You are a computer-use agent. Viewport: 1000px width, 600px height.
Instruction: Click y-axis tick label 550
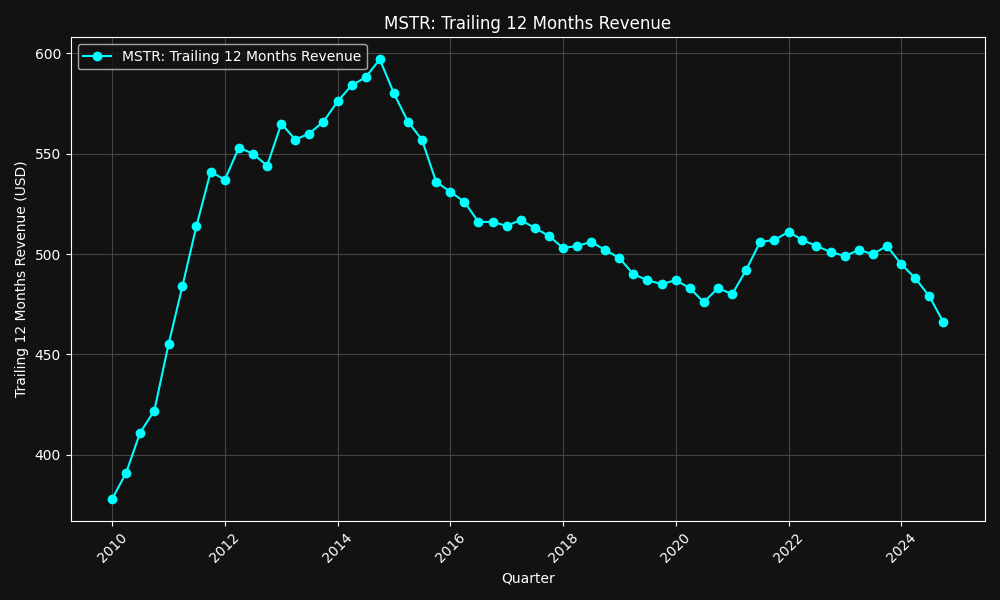click(48, 155)
